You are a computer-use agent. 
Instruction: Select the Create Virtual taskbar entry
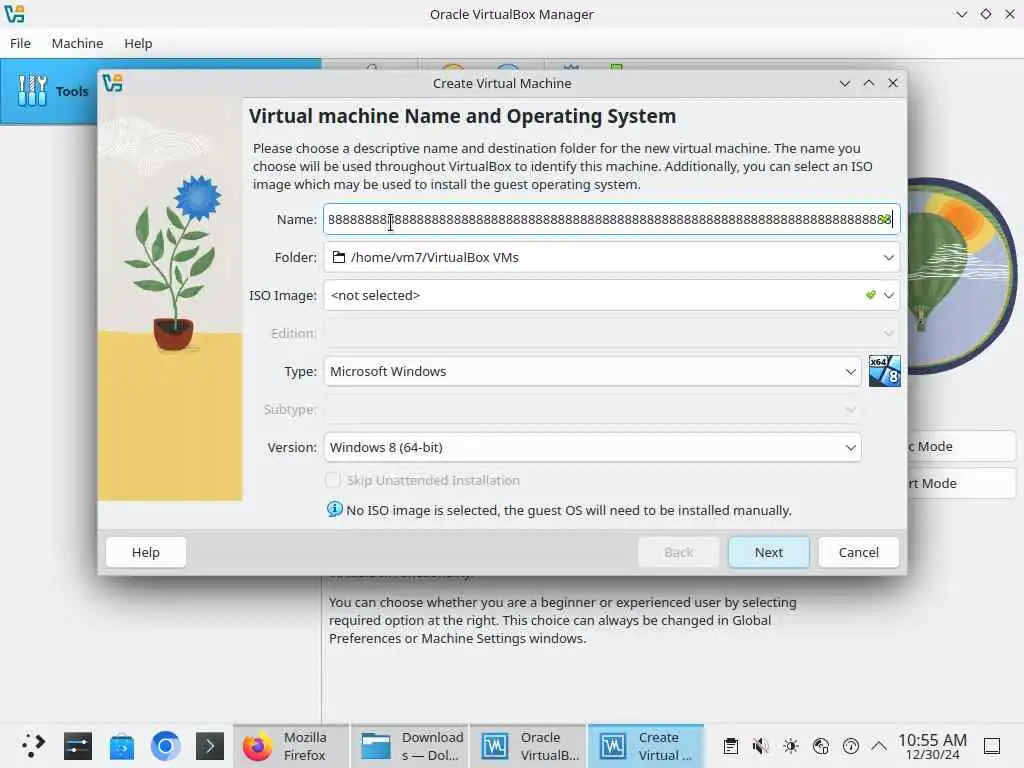(646, 746)
